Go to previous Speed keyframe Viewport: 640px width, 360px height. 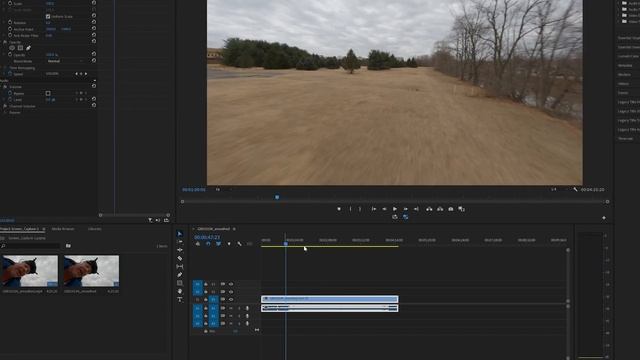point(76,74)
